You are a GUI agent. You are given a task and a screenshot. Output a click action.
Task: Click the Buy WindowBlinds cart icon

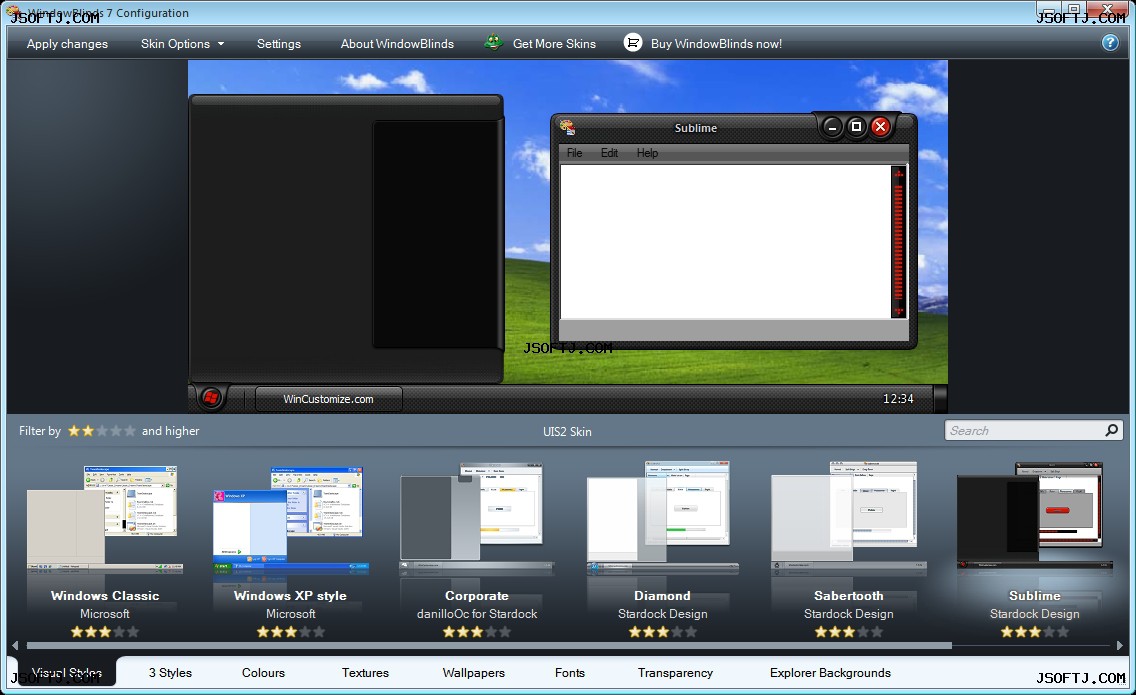[632, 43]
